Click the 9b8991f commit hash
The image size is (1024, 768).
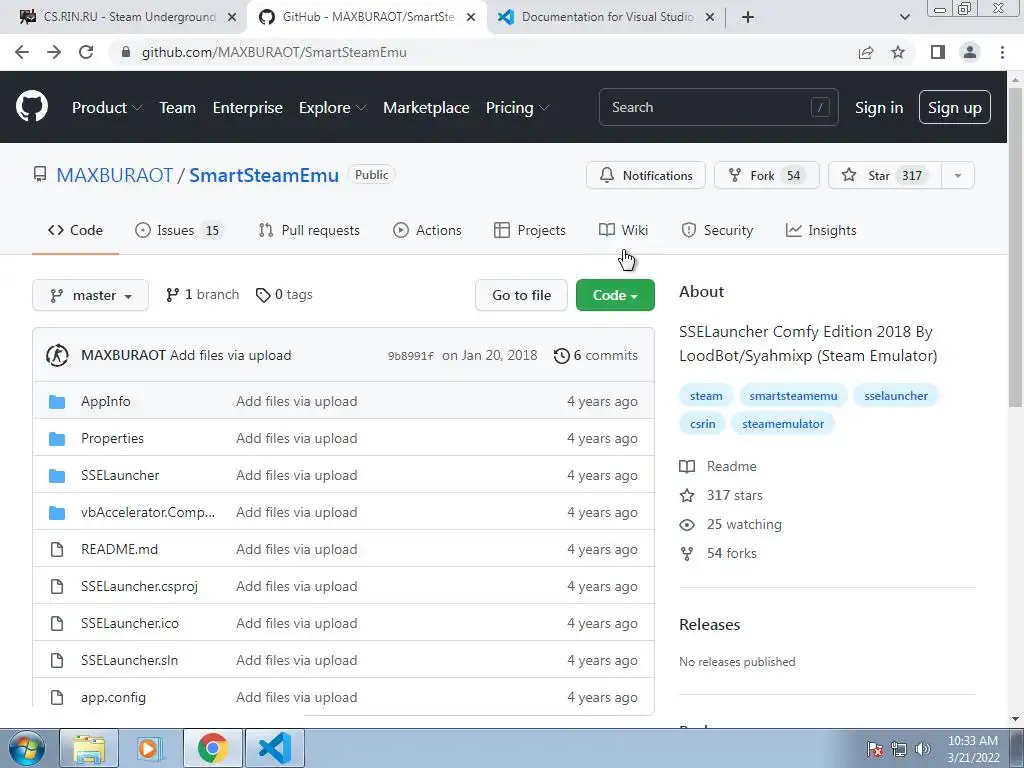click(411, 356)
